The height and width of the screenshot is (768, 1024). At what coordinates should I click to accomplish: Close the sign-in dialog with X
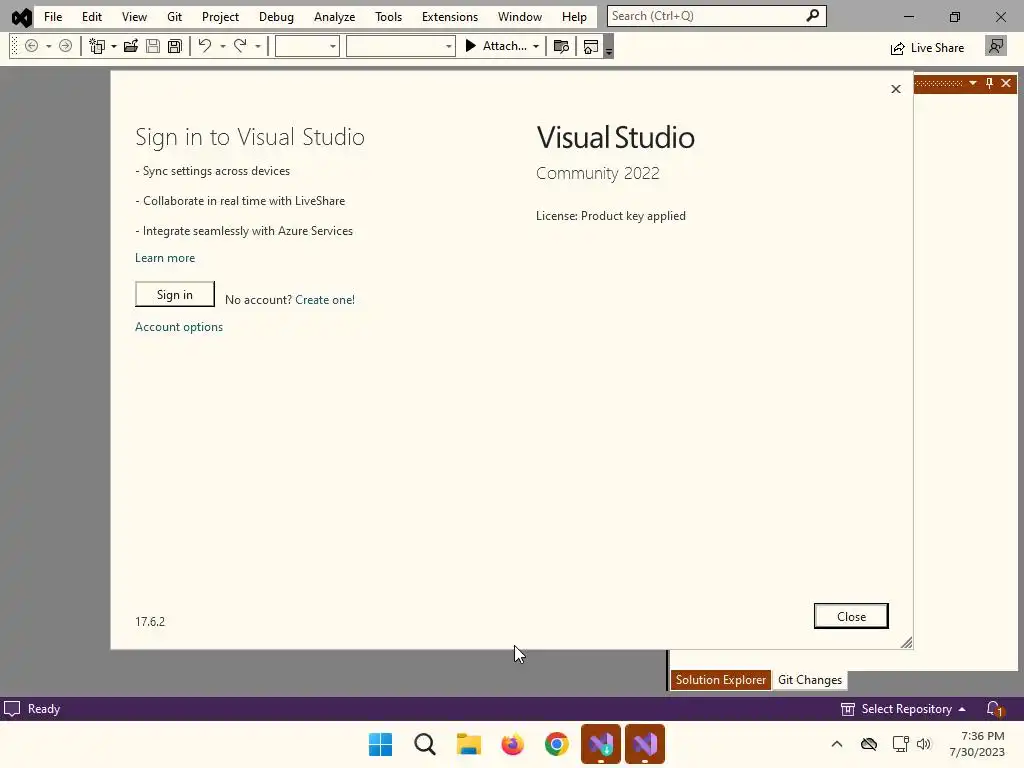[x=896, y=89]
